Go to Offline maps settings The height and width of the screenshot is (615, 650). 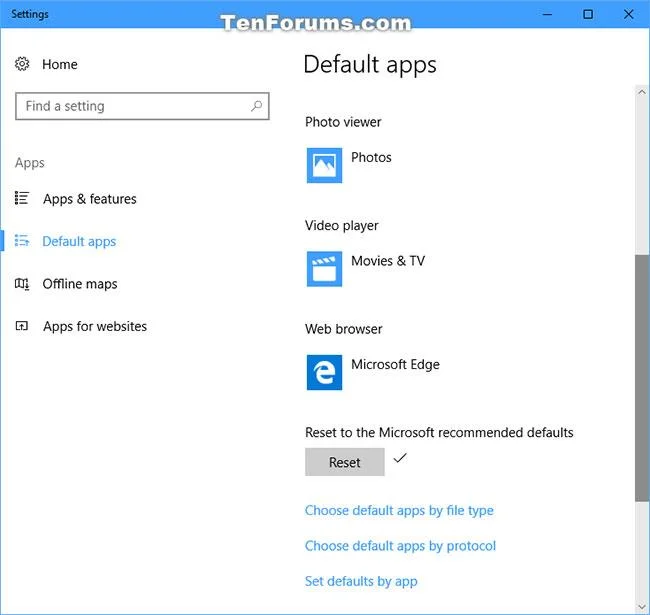[x=80, y=284]
